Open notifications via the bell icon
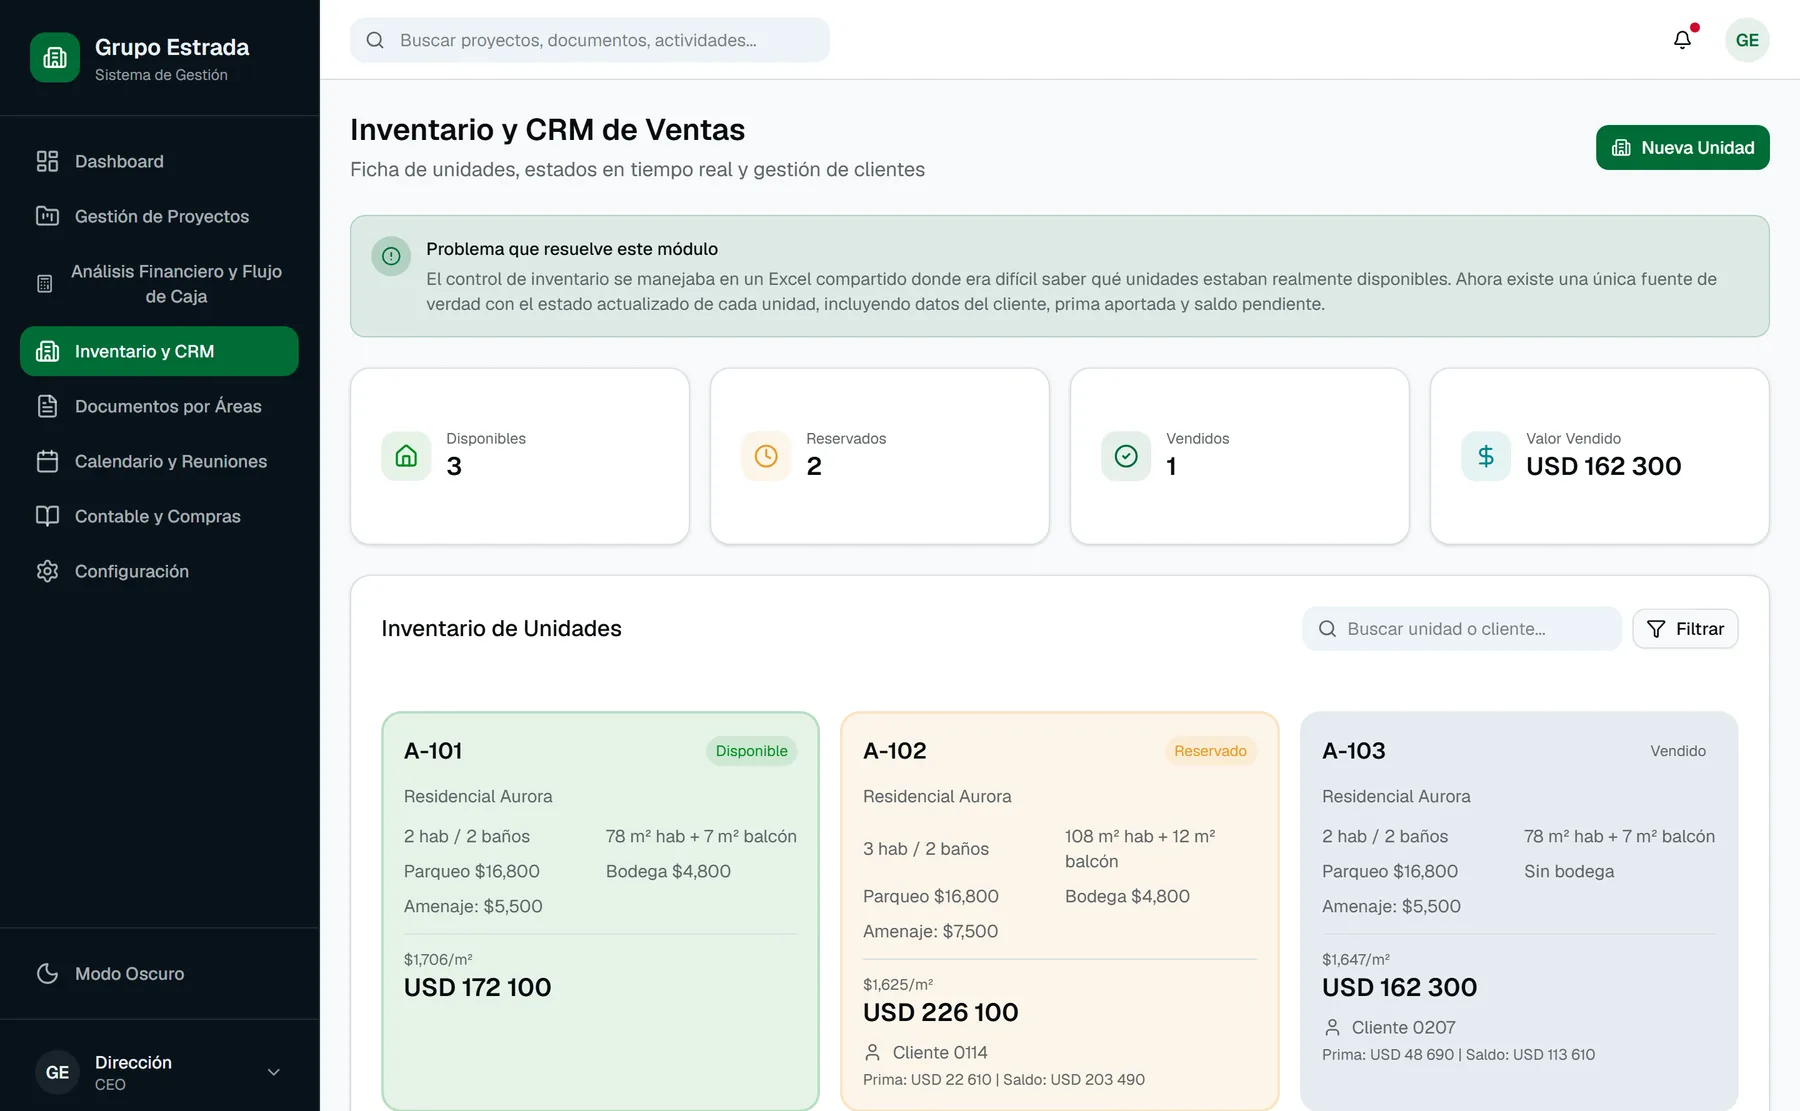The height and width of the screenshot is (1111, 1800). [1682, 40]
